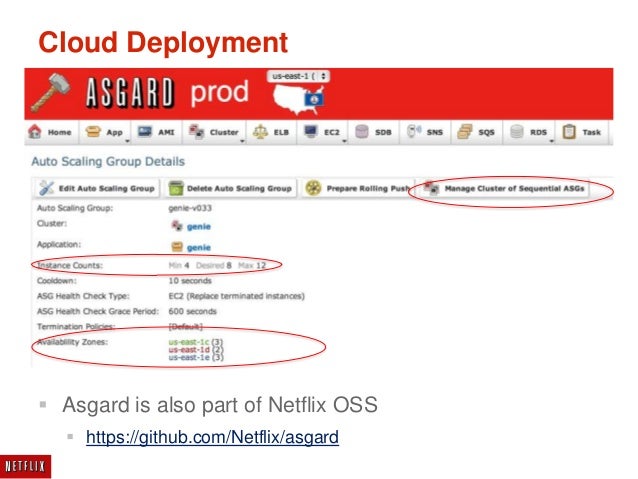Click the Home house icon
Screen dimensions: 638x479
(35, 131)
